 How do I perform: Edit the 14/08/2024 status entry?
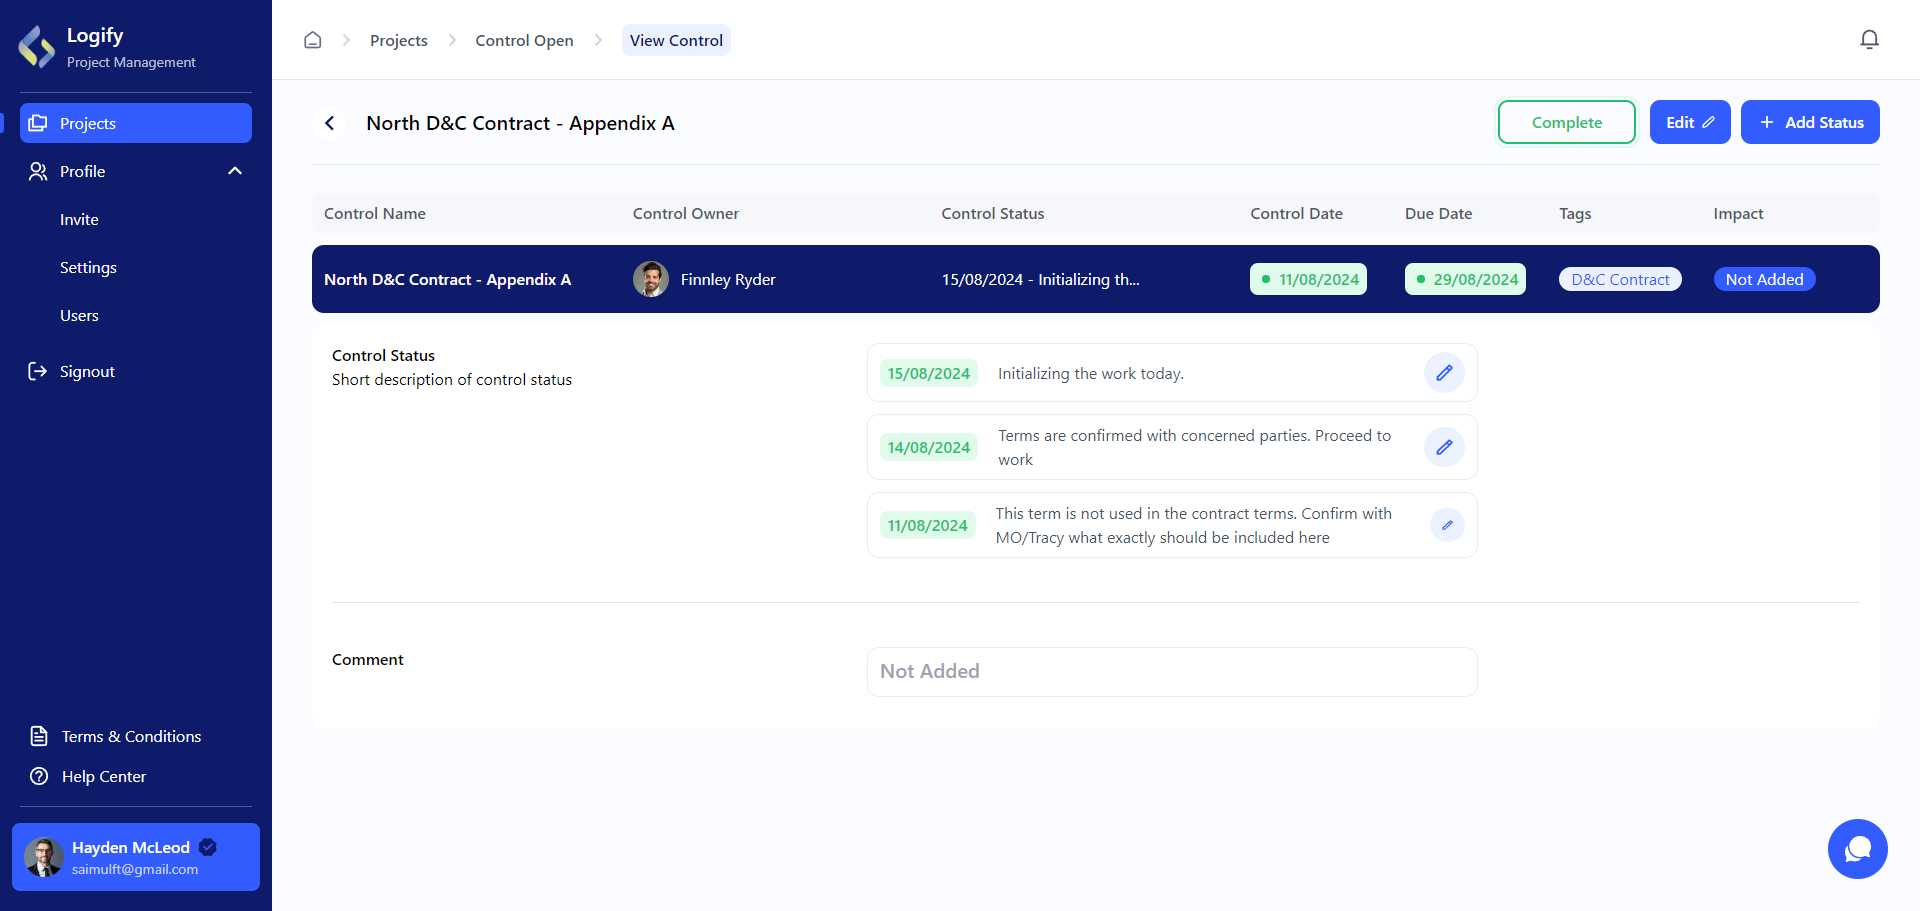click(1444, 447)
